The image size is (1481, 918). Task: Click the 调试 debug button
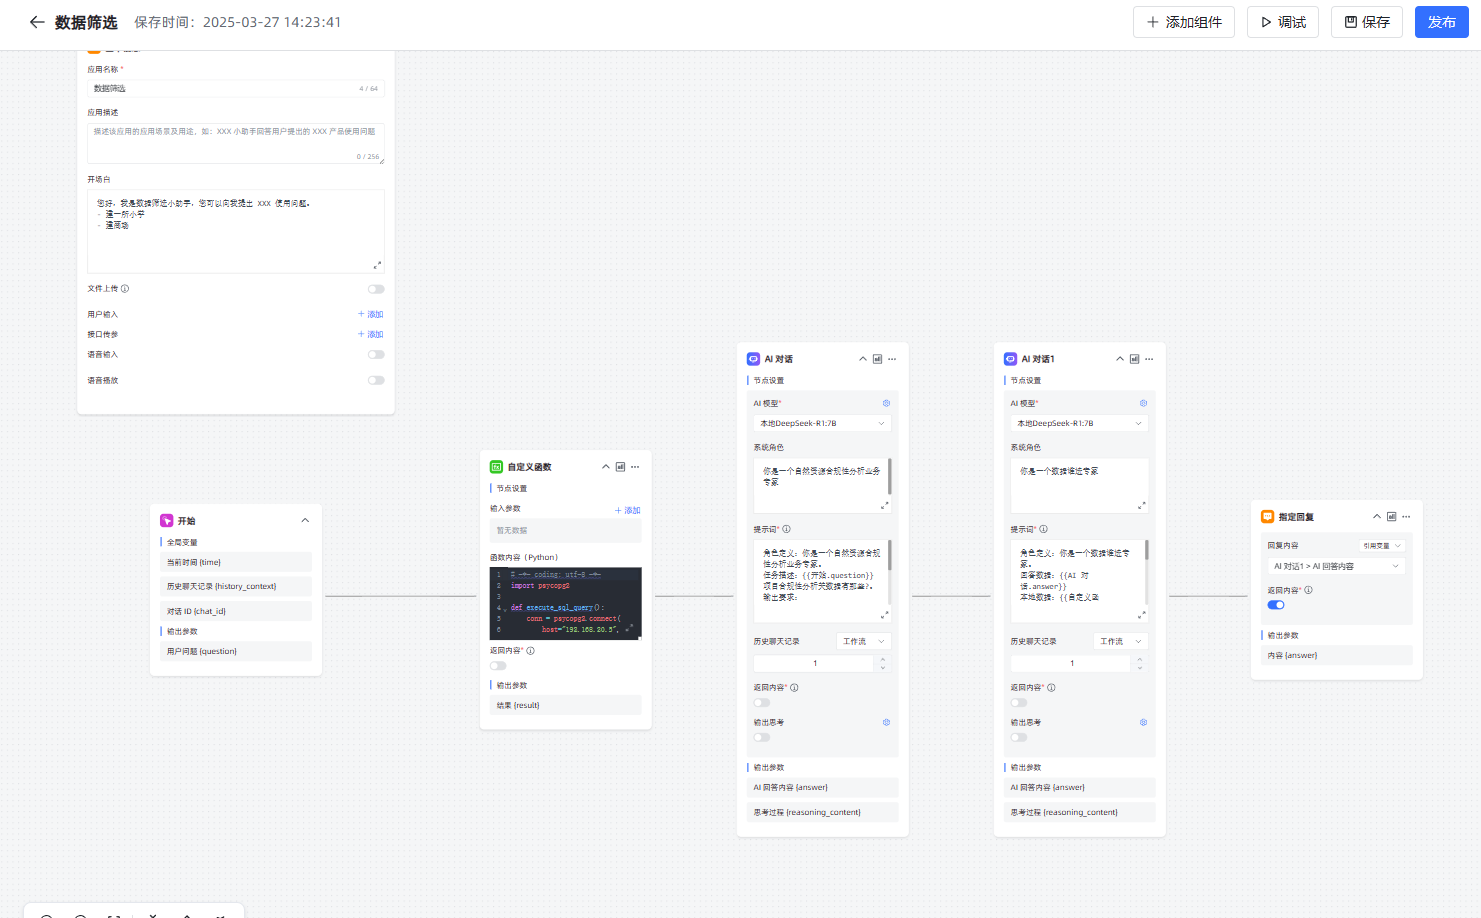pyautogui.click(x=1283, y=22)
